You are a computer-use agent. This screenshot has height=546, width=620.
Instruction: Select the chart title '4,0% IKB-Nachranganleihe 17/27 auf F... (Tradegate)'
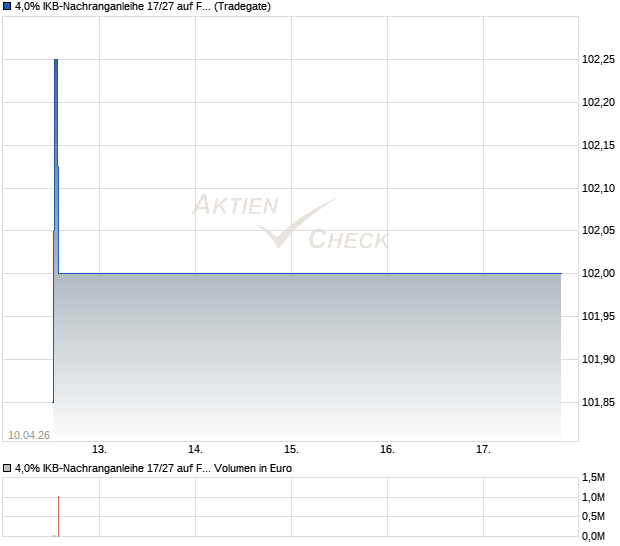tap(143, 6)
